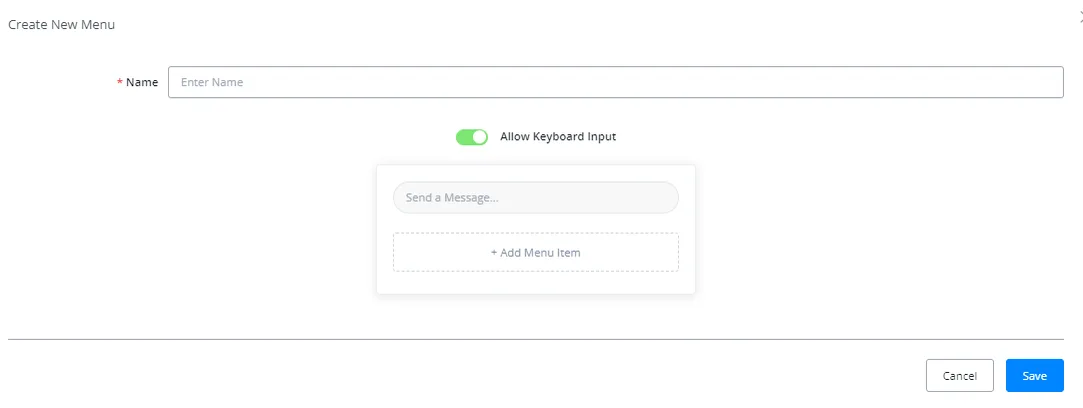Screen dimensions: 1083x408
Task: Focus the Send a Message field
Action: 536,197
